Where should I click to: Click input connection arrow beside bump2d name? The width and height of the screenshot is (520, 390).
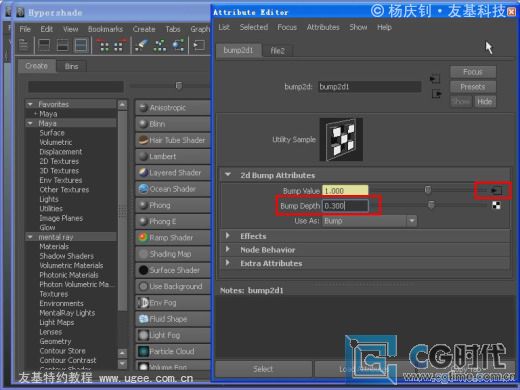coord(435,79)
